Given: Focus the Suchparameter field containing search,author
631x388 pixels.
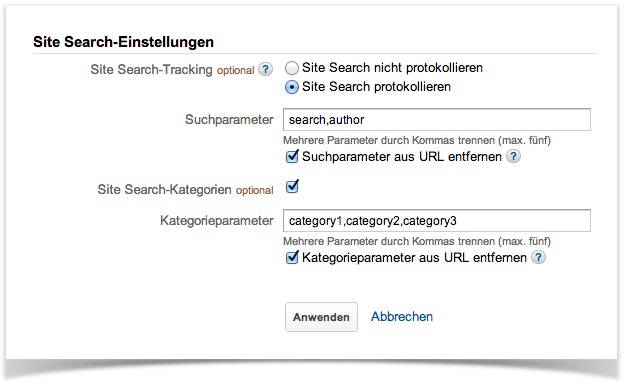Looking at the screenshot, I should [437, 120].
